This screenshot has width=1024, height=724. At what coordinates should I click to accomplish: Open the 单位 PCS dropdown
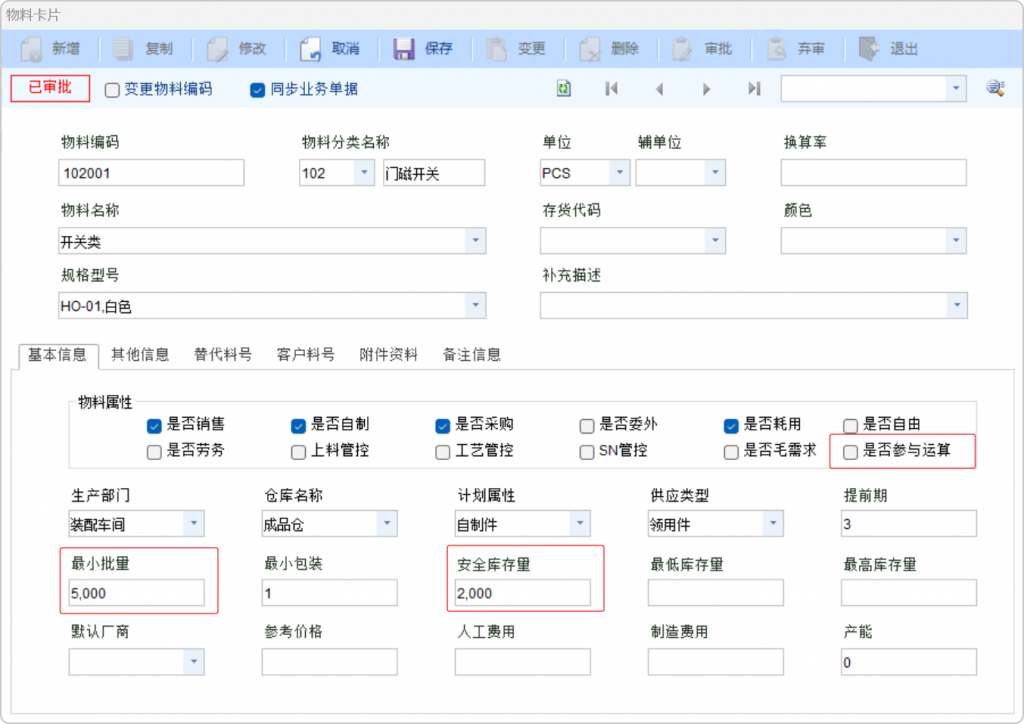620,173
